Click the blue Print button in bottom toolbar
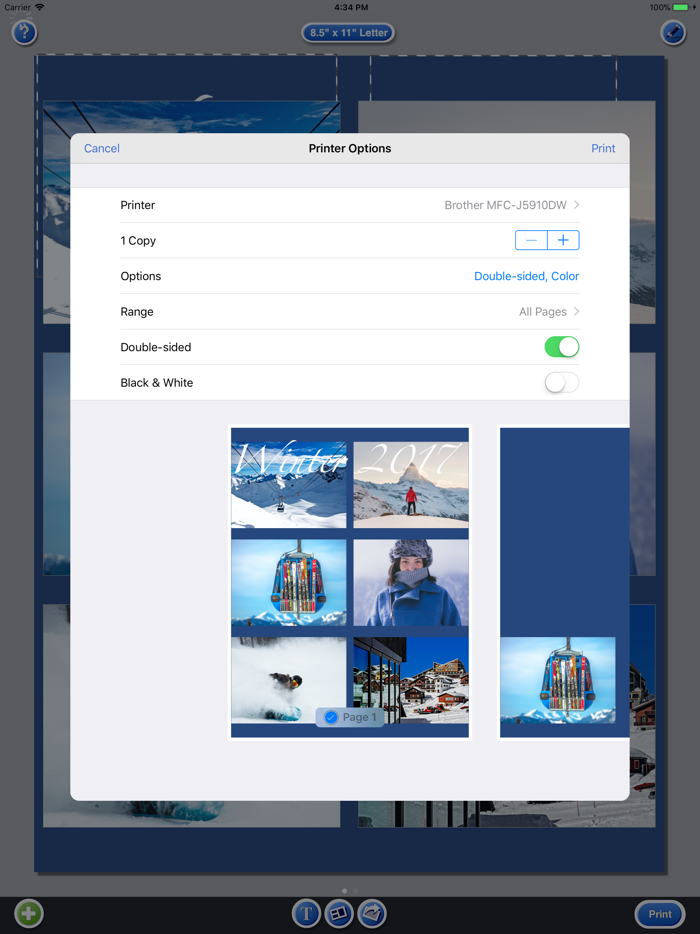 point(660,914)
